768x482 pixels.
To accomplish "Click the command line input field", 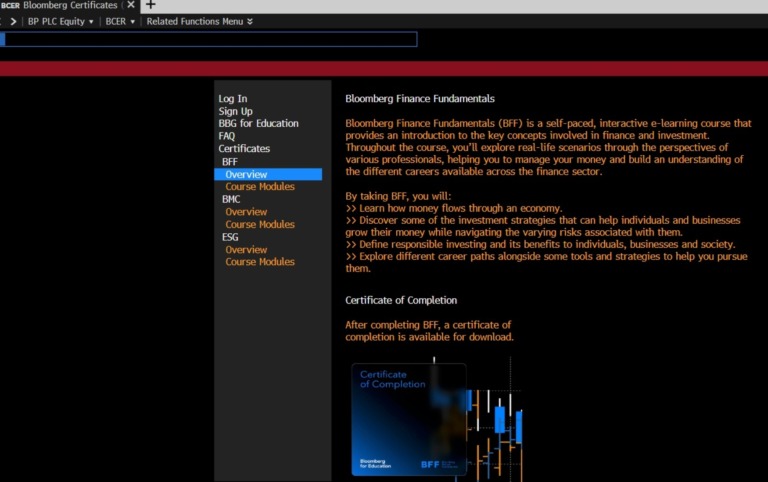I will tap(210, 39).
